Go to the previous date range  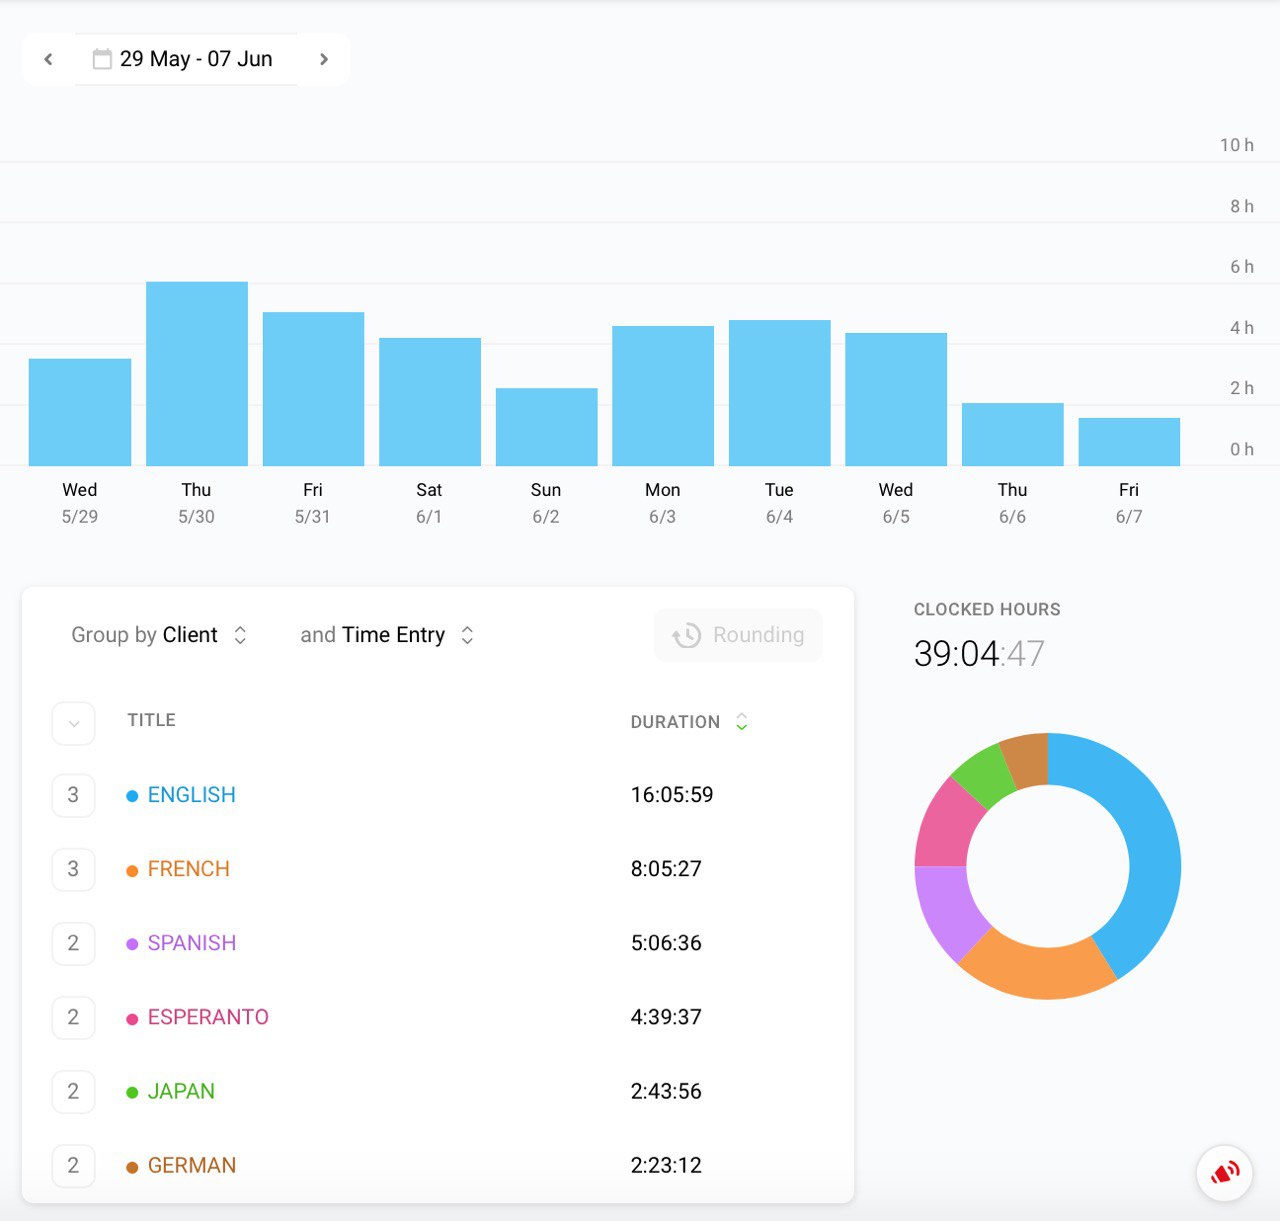click(48, 59)
